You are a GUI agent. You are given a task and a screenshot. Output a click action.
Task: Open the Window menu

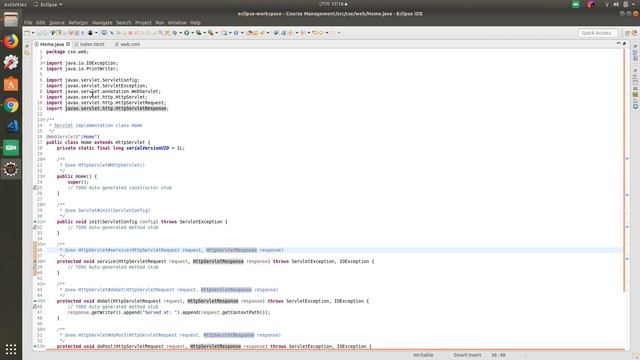point(177,22)
